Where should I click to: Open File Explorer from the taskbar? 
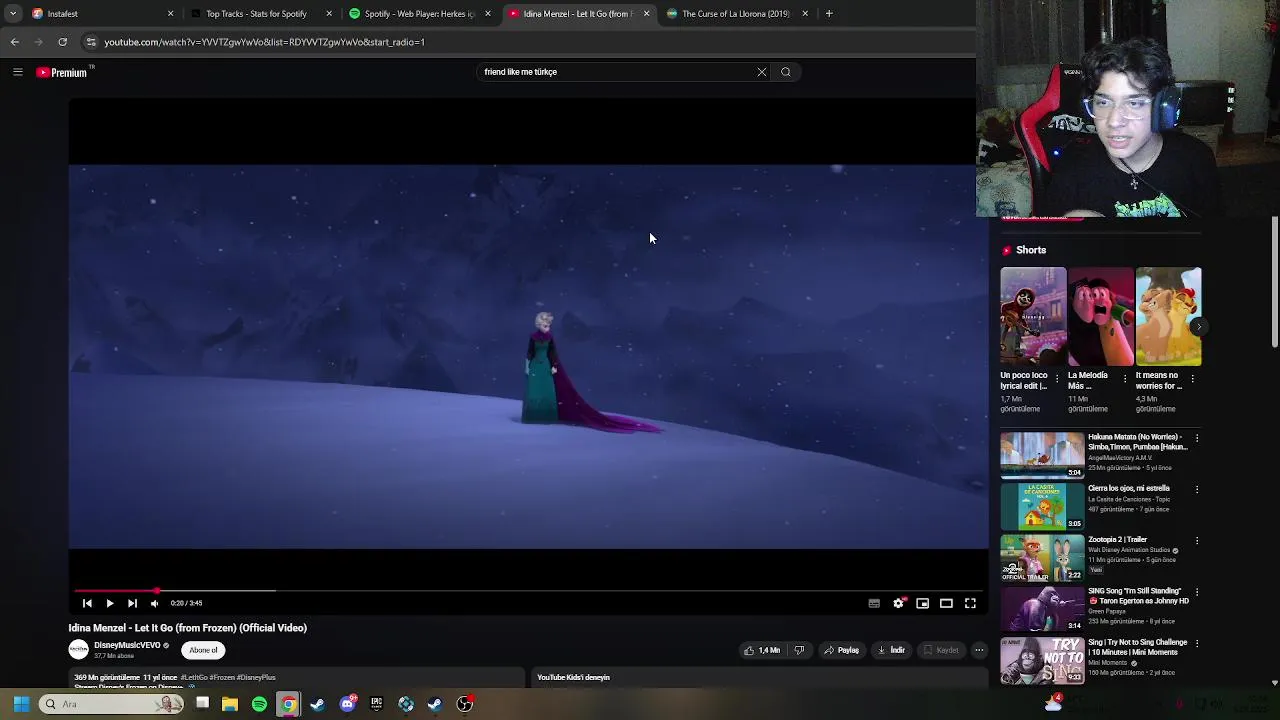coord(230,704)
